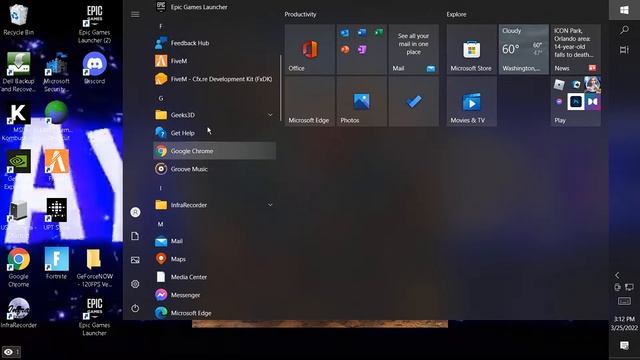The height and width of the screenshot is (360, 640).
Task: Open the News tile
Action: [x=576, y=49]
